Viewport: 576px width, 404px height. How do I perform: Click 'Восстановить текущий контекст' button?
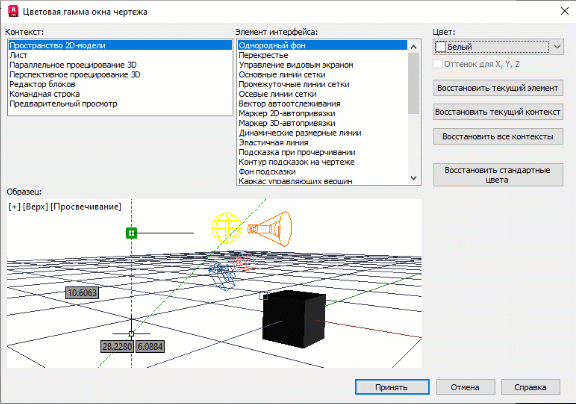tap(498, 112)
